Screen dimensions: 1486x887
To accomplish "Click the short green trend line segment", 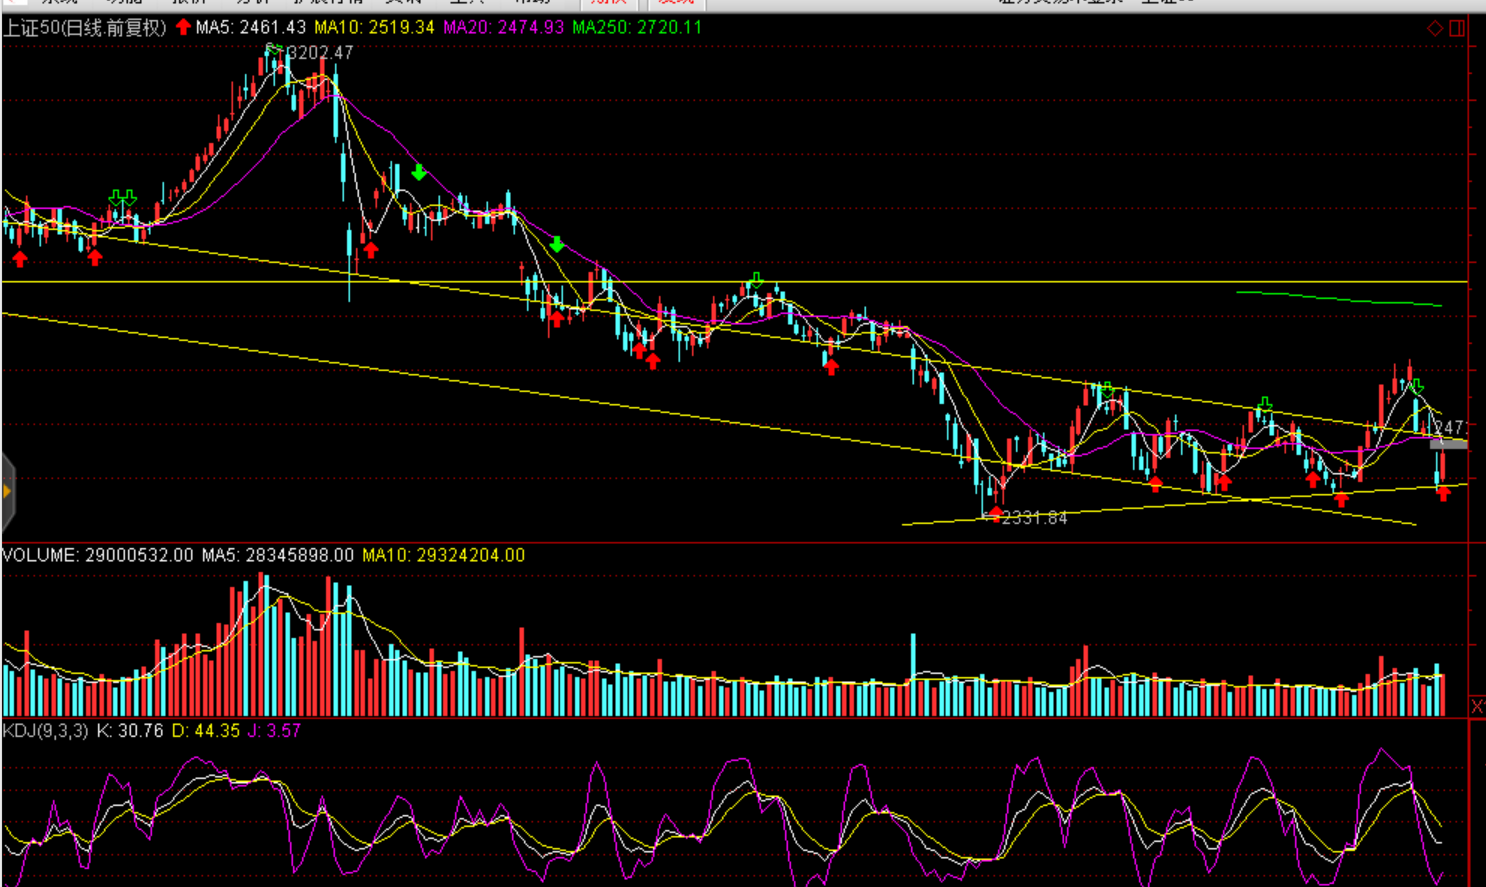I will (x=1338, y=298).
